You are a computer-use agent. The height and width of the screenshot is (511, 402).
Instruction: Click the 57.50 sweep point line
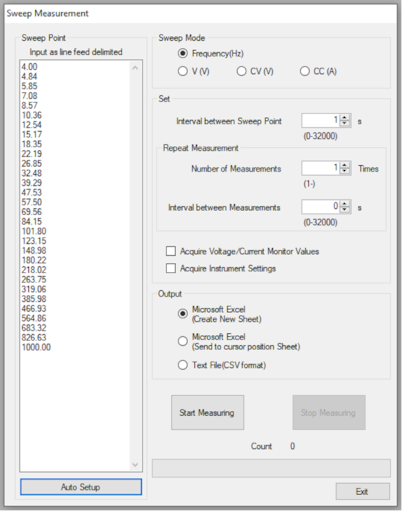(x=32, y=202)
